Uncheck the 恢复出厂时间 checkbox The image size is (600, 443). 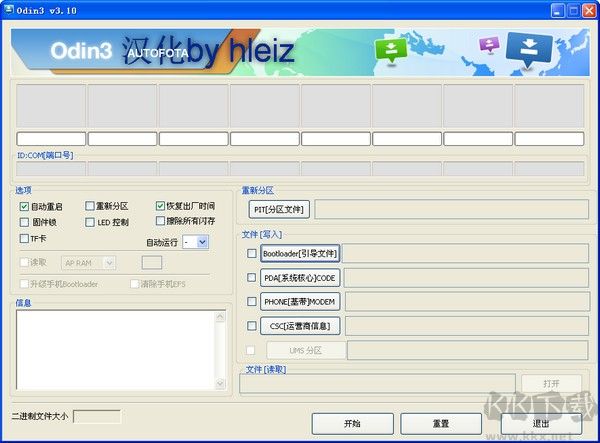[160, 206]
